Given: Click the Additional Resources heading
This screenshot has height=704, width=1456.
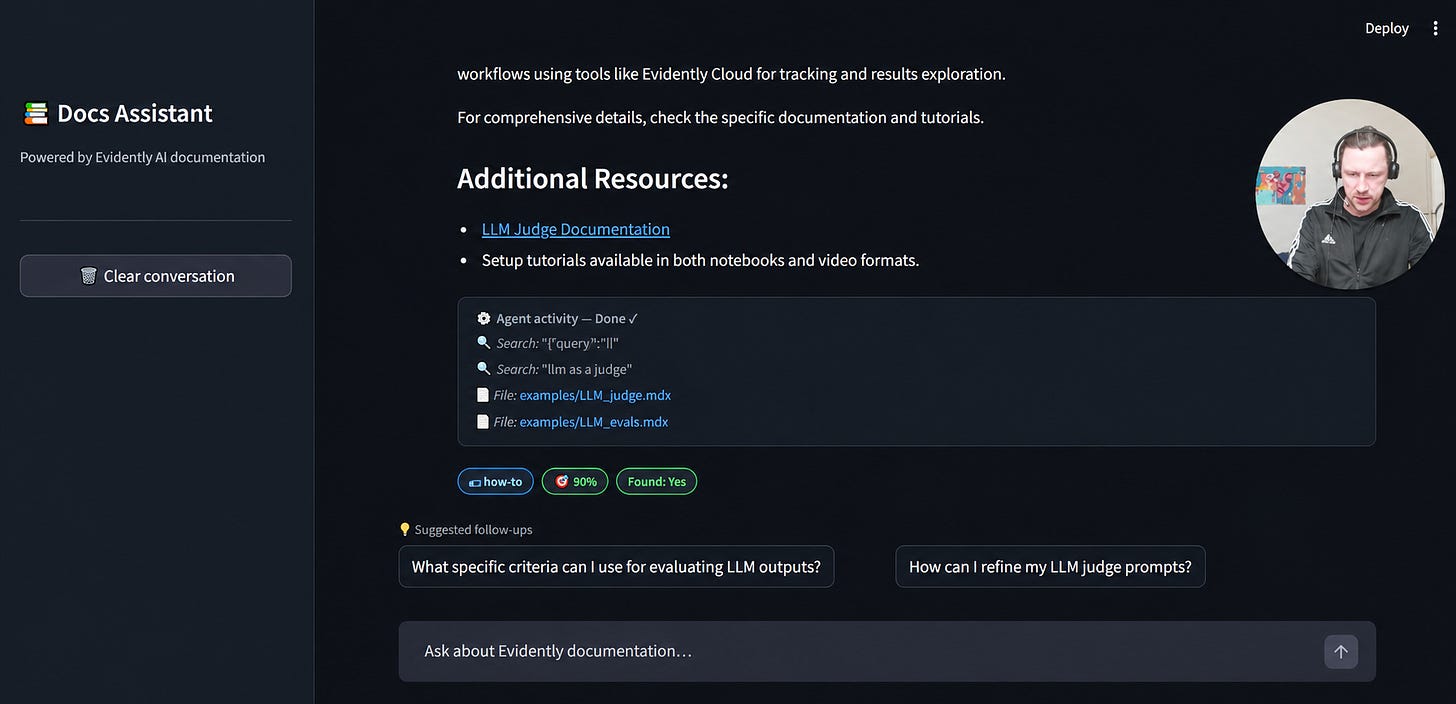Looking at the screenshot, I should coord(593,179).
